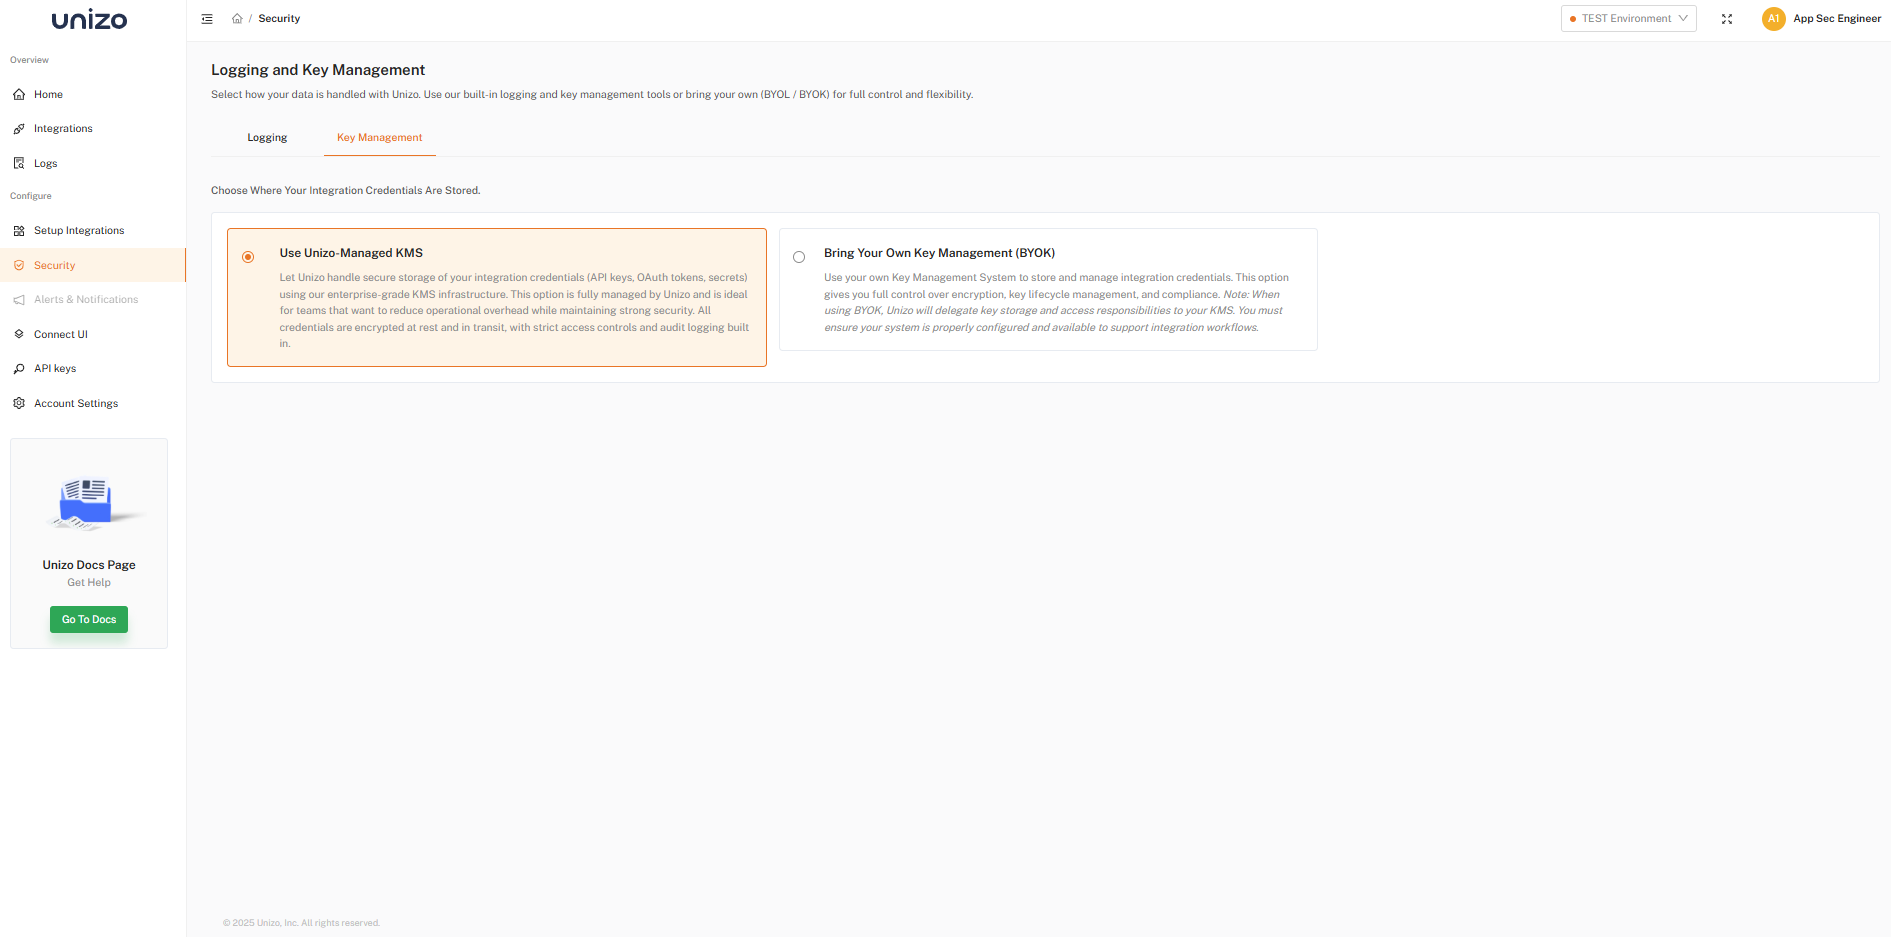Switch to the Logging tab
This screenshot has height=937, width=1891.
coord(267,138)
